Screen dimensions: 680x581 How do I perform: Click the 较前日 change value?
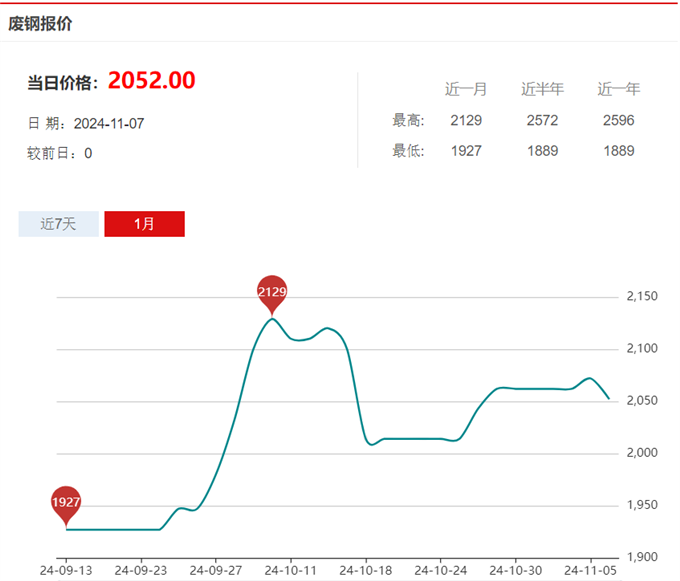coord(88,154)
